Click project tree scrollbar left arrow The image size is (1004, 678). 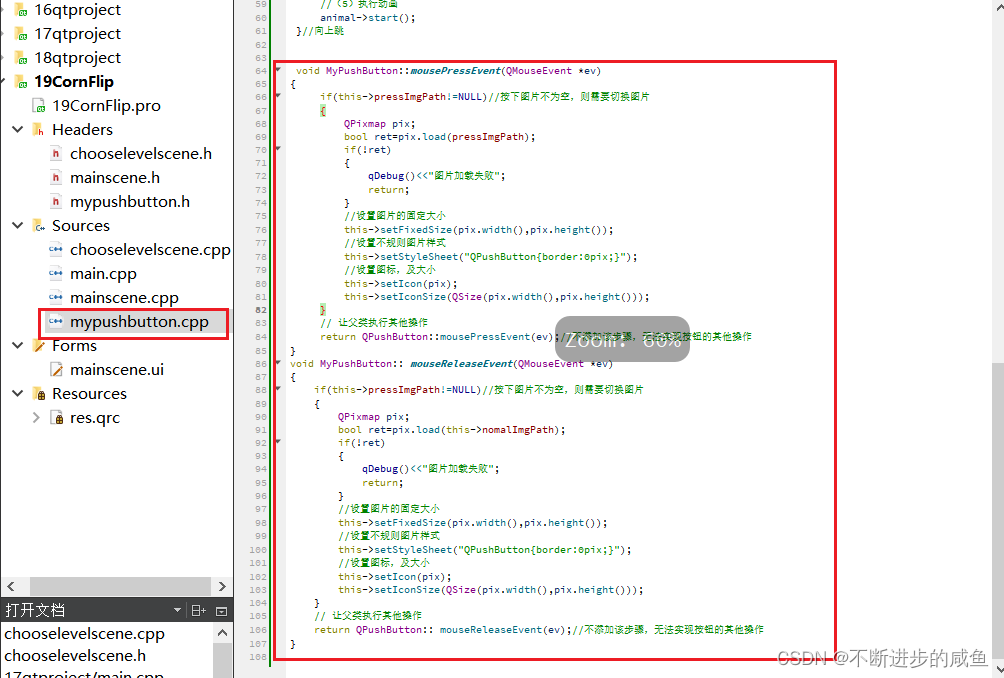coord(11,586)
